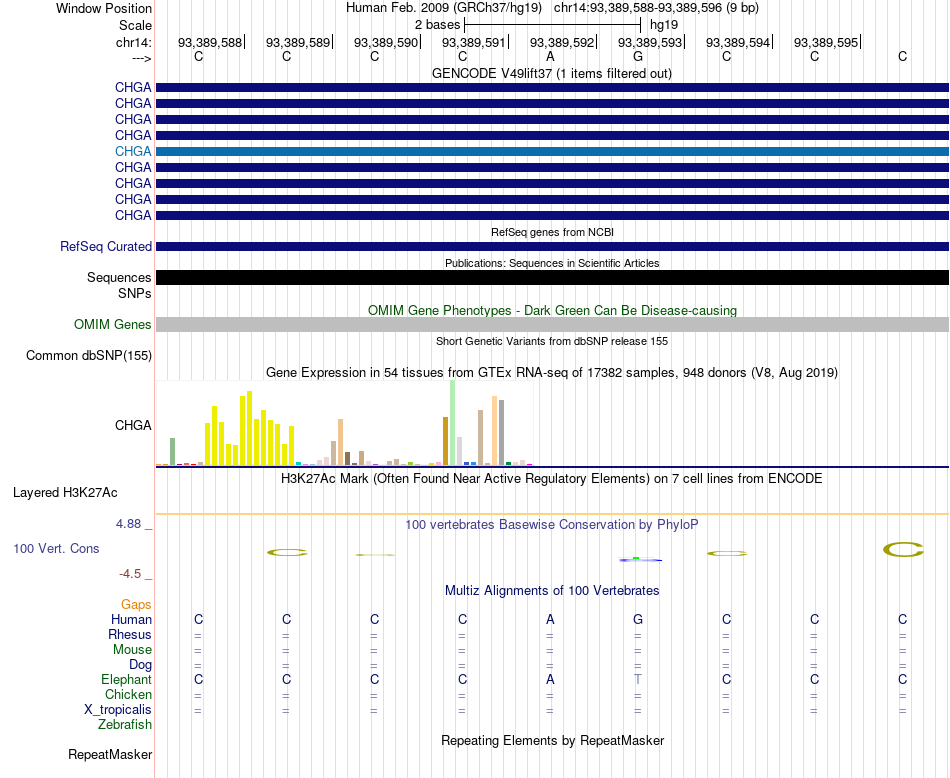Select the Scale label
The image size is (950, 778).
135,25
